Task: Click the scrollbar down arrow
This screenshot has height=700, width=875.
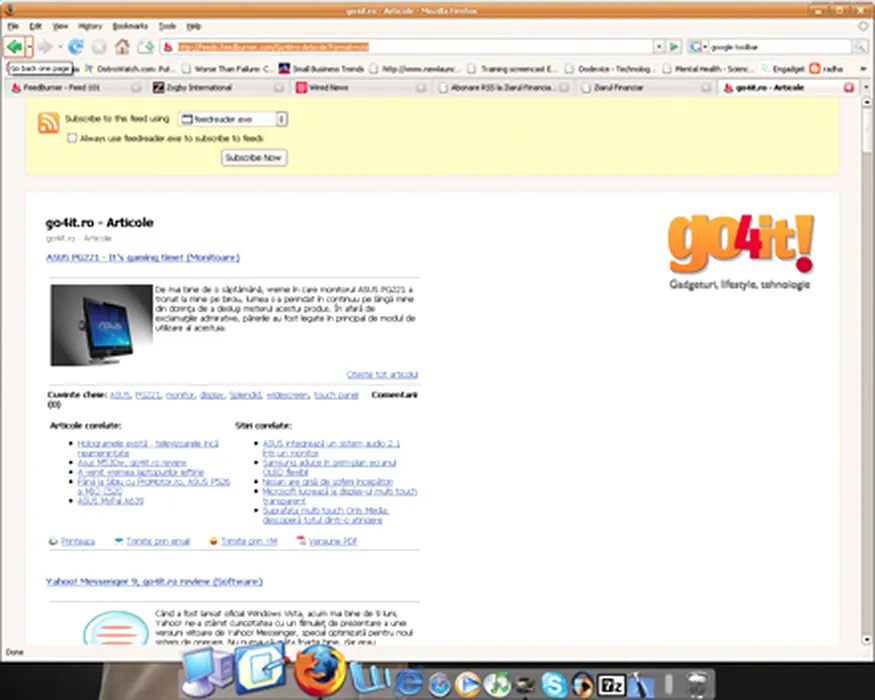Action: (867, 640)
